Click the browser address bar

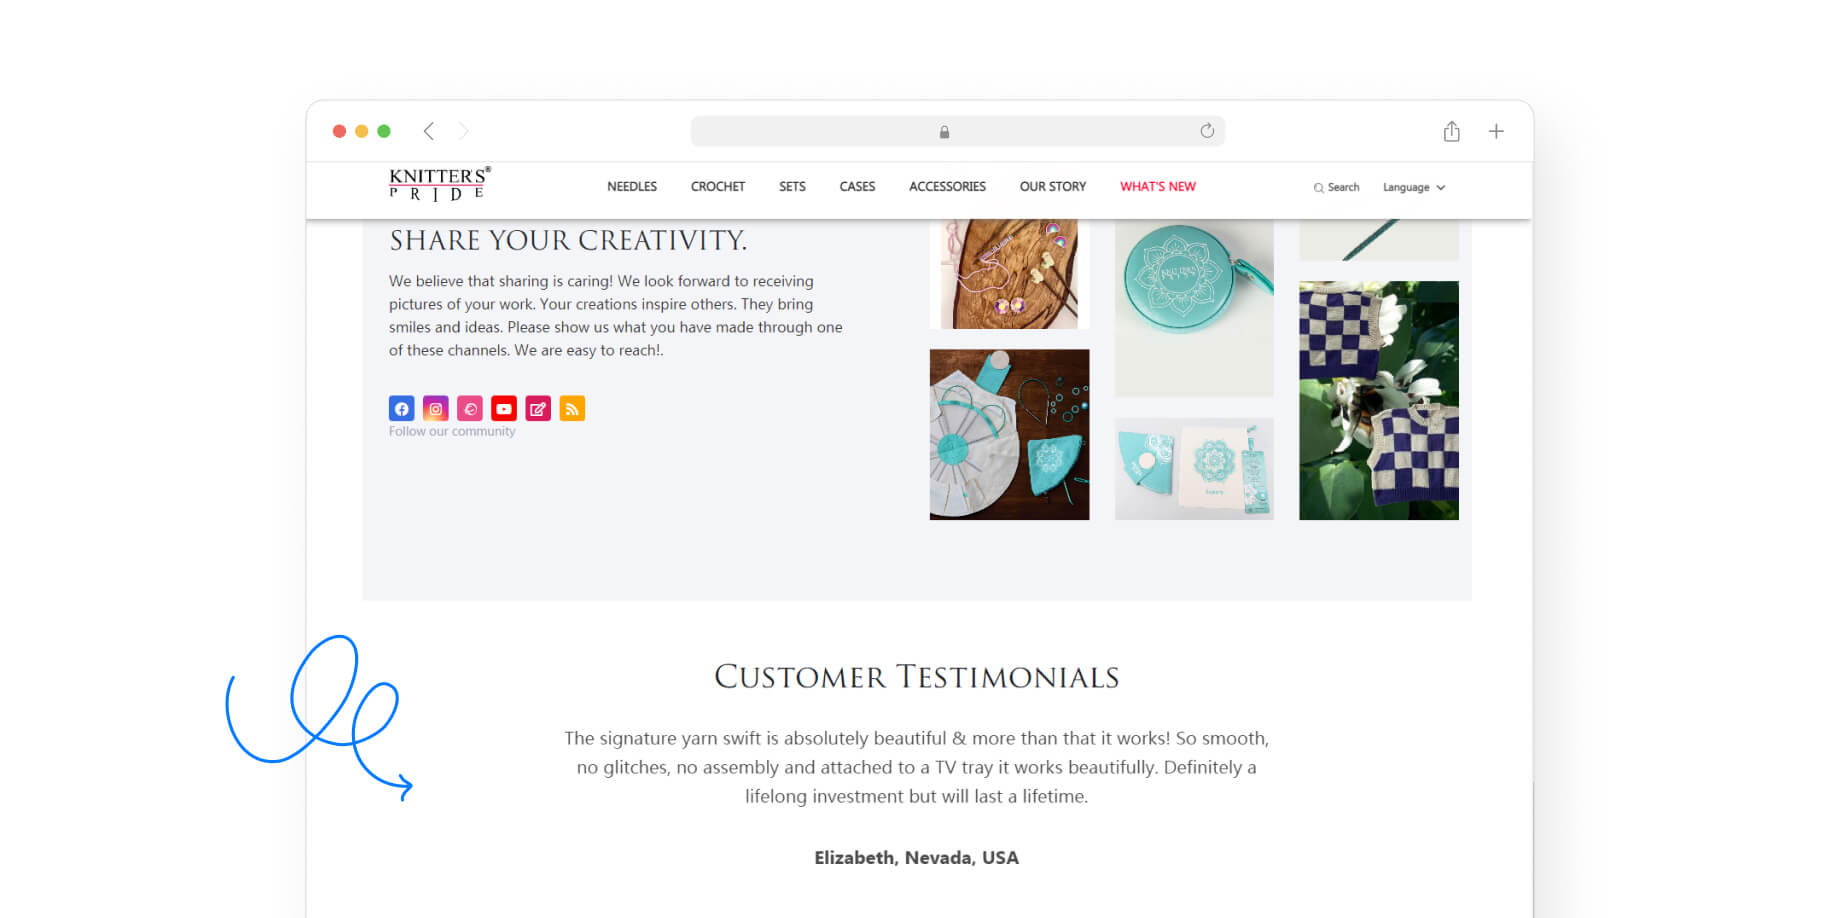coord(957,131)
